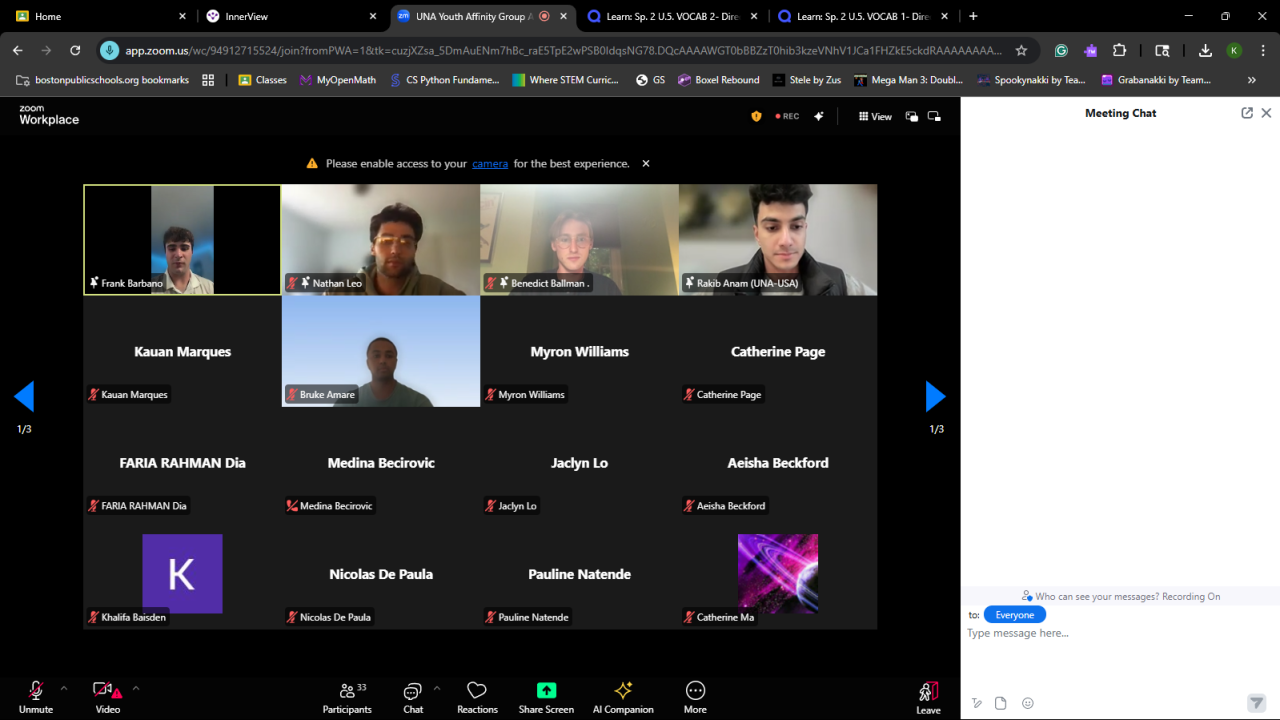Open a new browser tab
Screen dimensions: 1280x720
point(973,16)
